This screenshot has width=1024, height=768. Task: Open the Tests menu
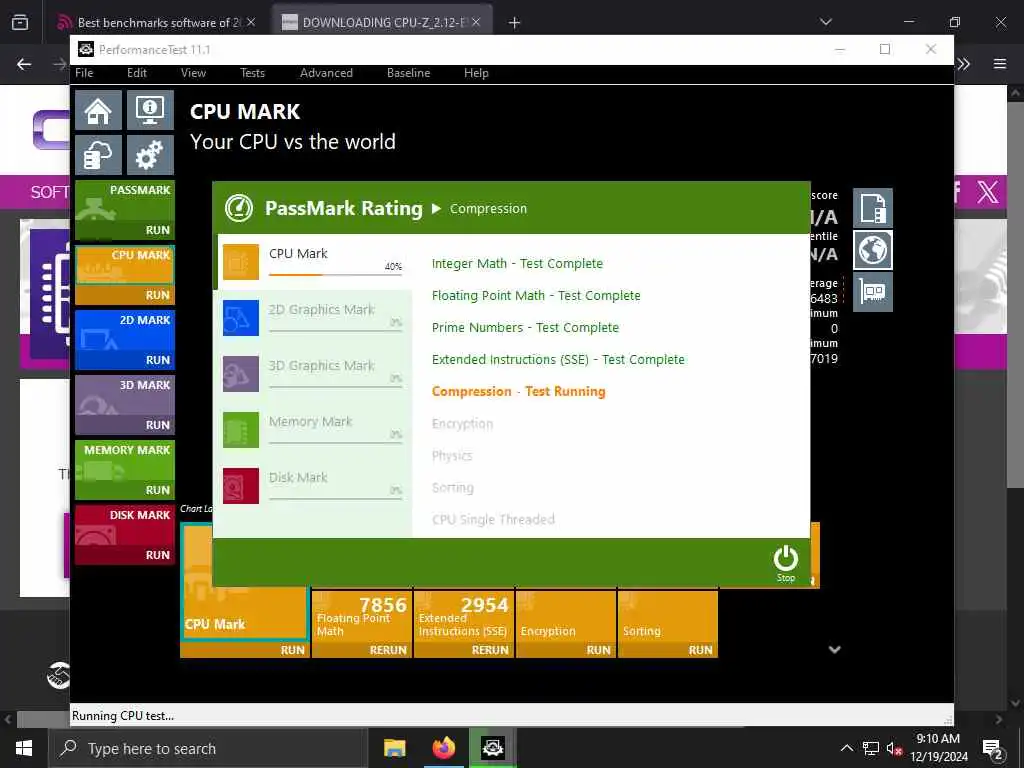click(x=252, y=72)
